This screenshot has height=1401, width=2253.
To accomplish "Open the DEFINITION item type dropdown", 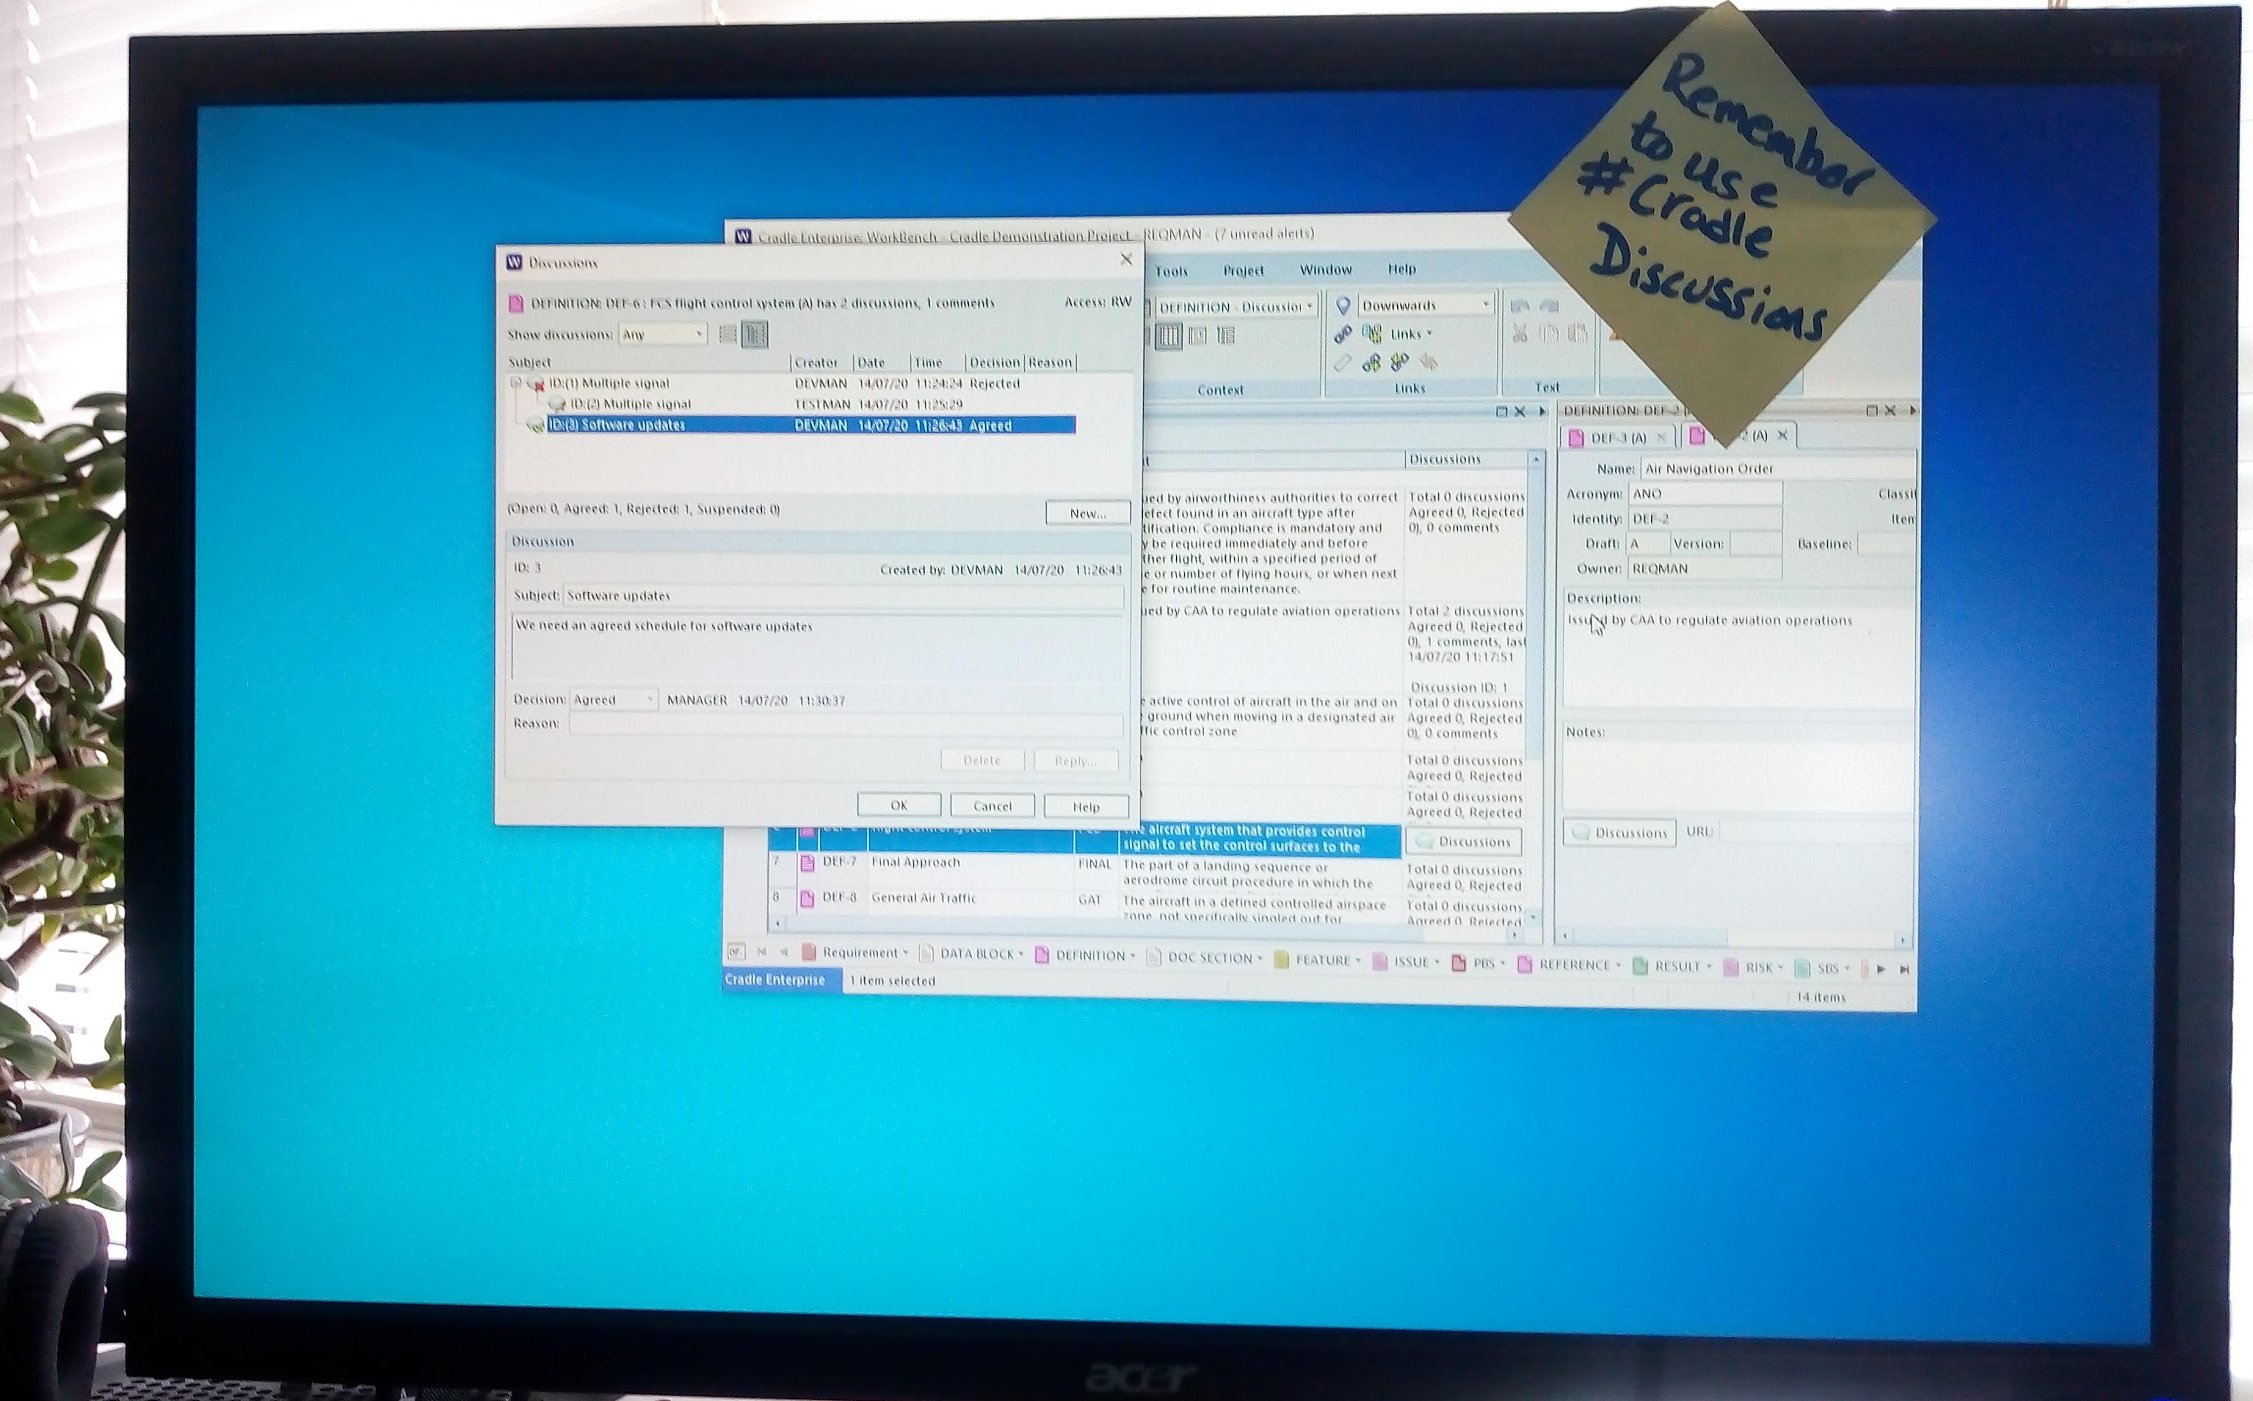I will 1087,956.
